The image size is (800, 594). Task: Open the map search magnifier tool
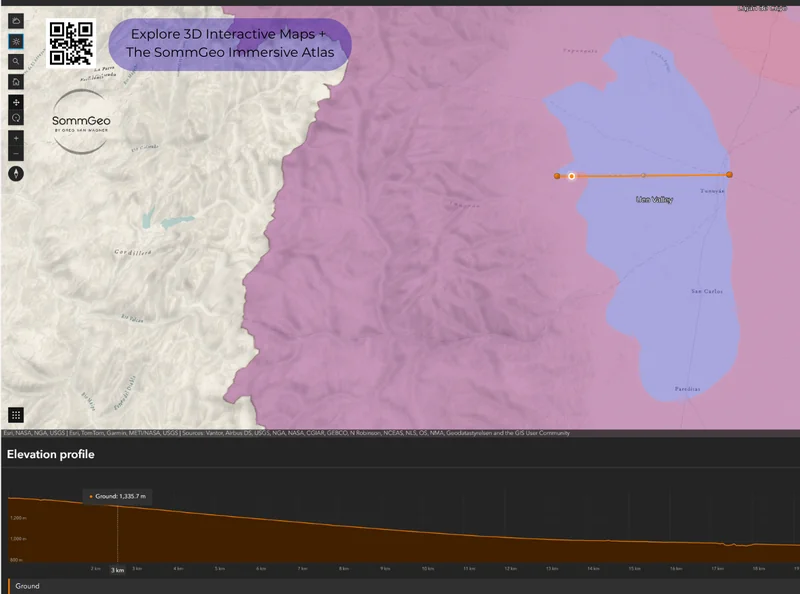pos(16,62)
